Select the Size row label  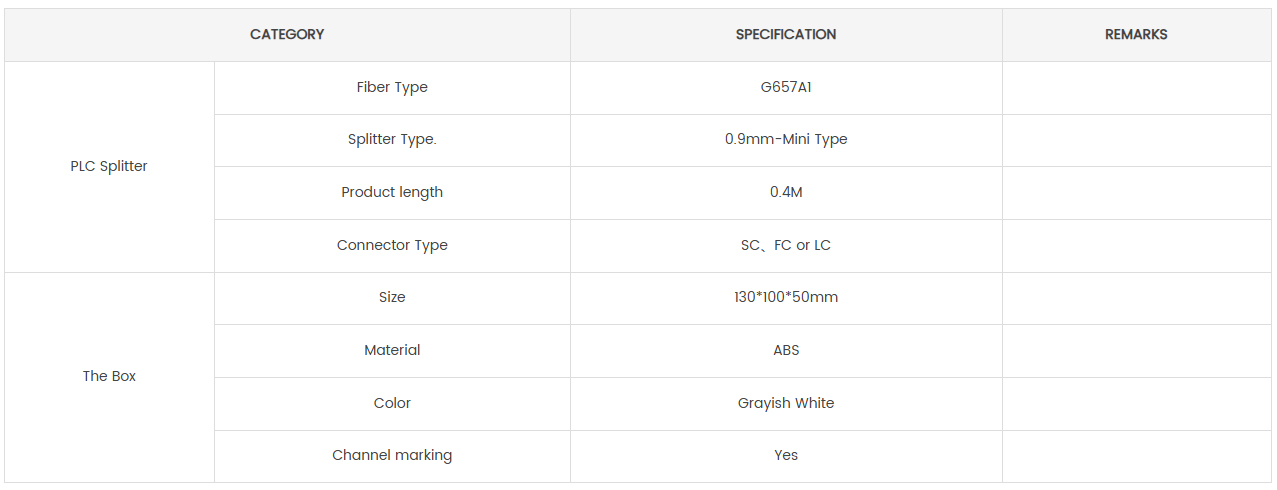click(x=392, y=297)
